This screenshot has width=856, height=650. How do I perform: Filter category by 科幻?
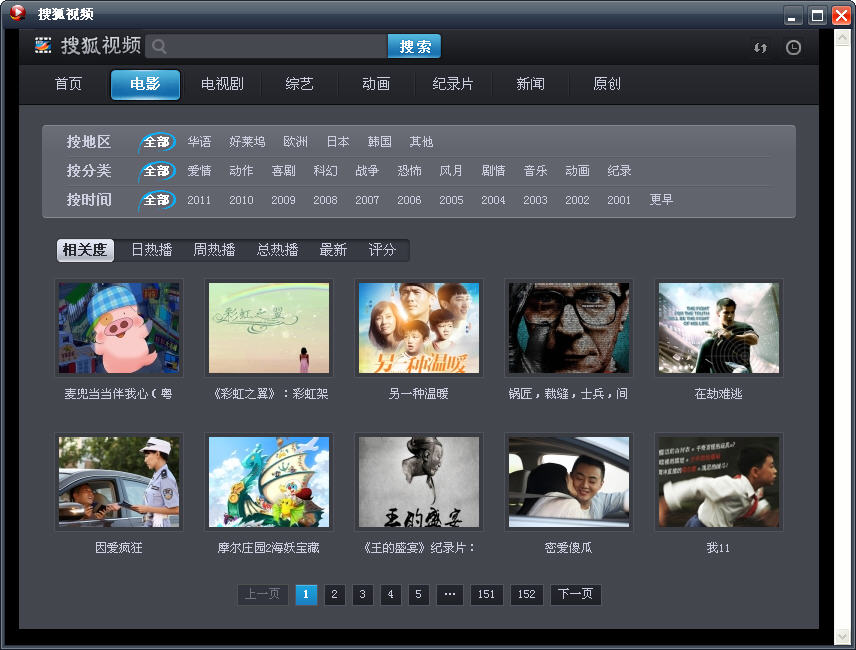(x=325, y=171)
